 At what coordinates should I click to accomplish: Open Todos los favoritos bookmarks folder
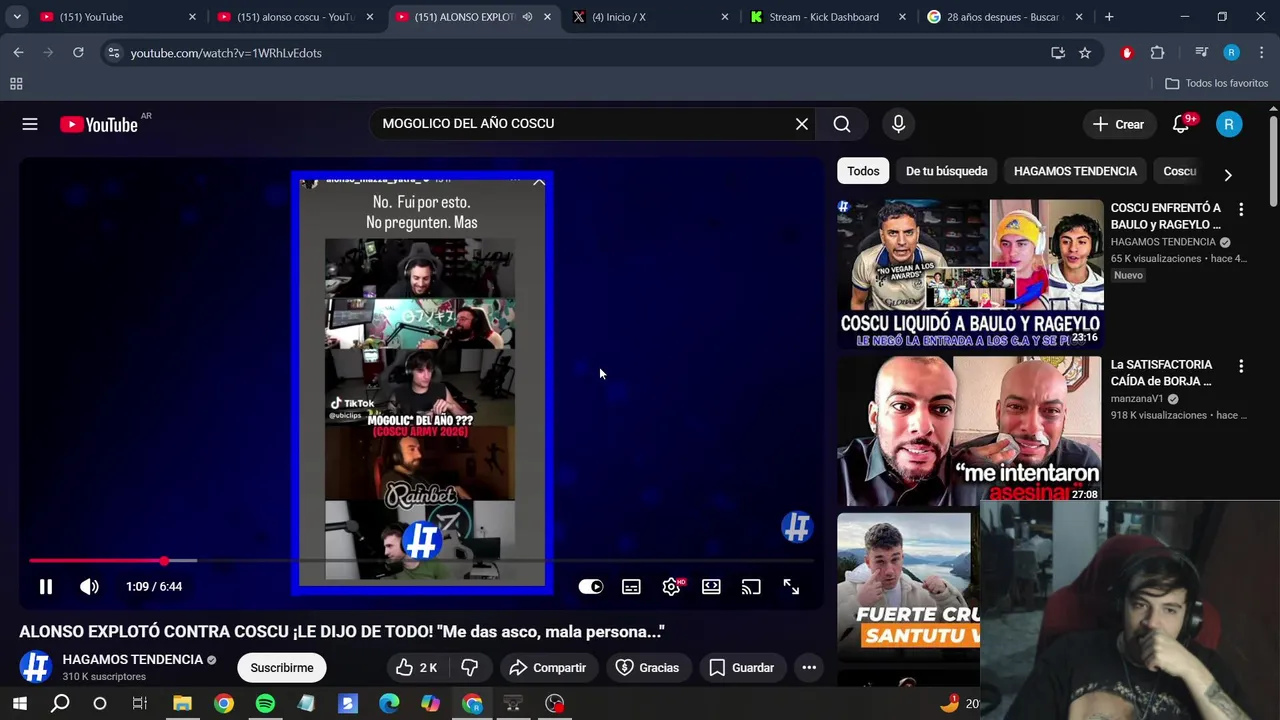point(1216,84)
